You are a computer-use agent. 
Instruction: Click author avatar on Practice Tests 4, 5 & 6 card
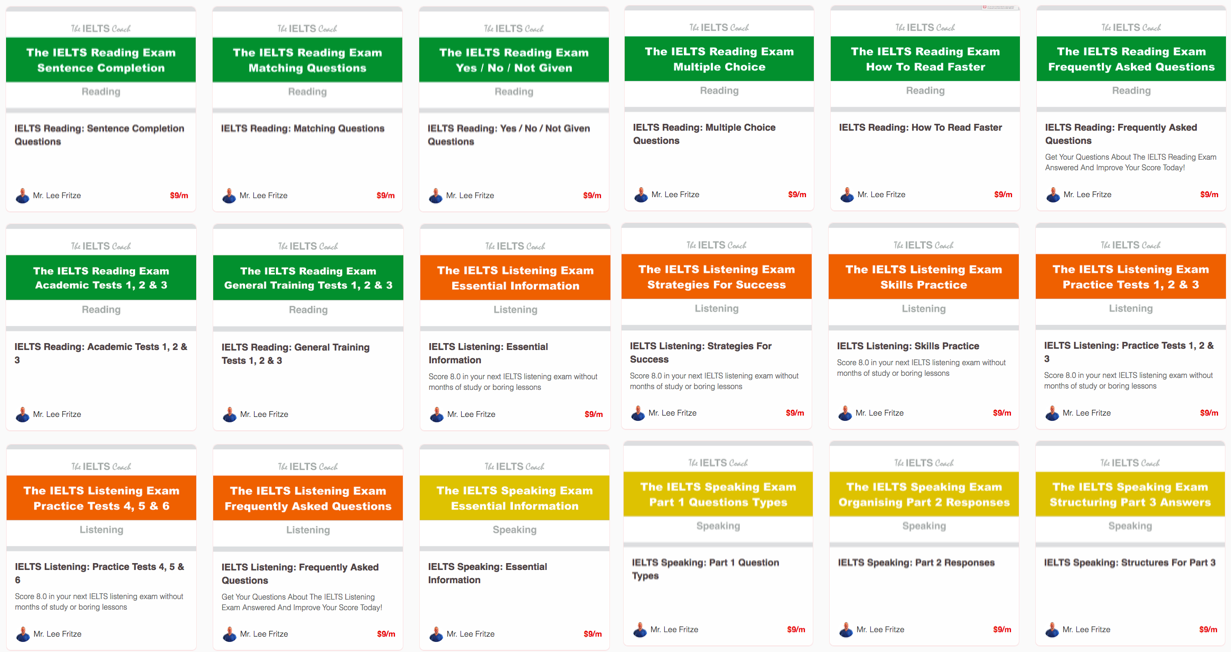[22, 634]
